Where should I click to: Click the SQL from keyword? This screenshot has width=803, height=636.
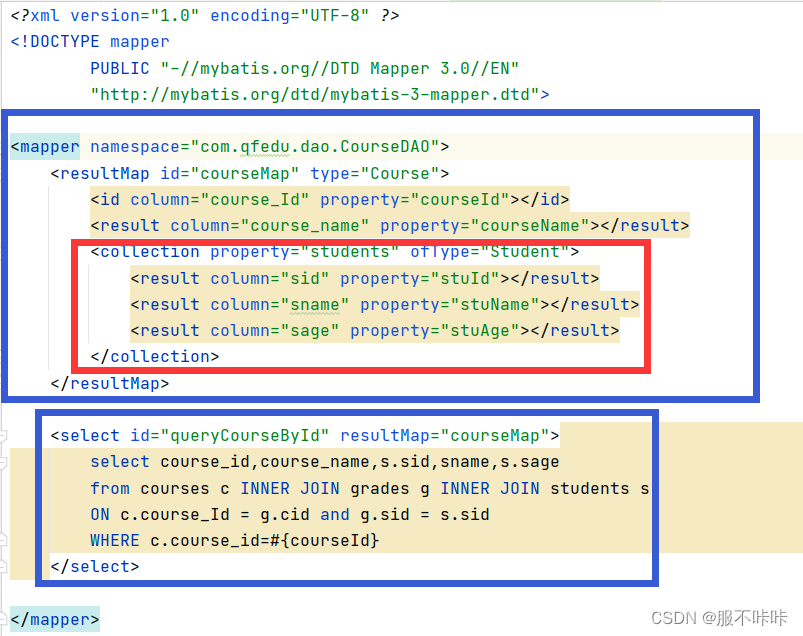tap(110, 489)
